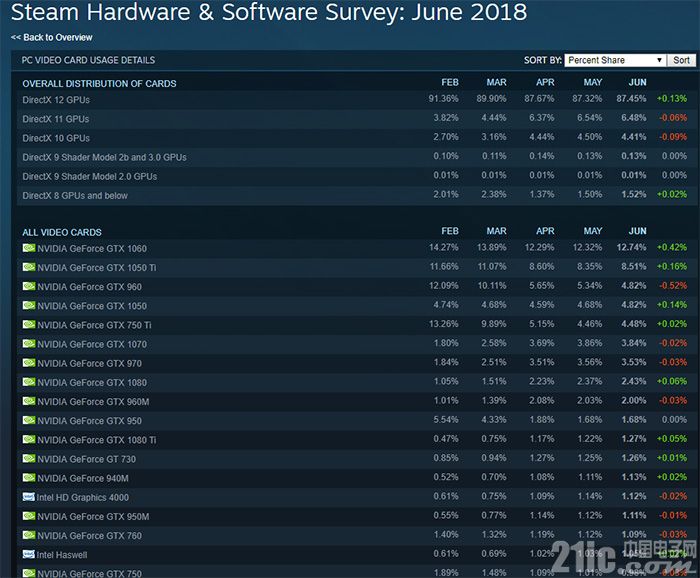Click JUN value 12.74% for GTX 1060
Image resolution: width=700 pixels, height=578 pixels.
[631, 247]
